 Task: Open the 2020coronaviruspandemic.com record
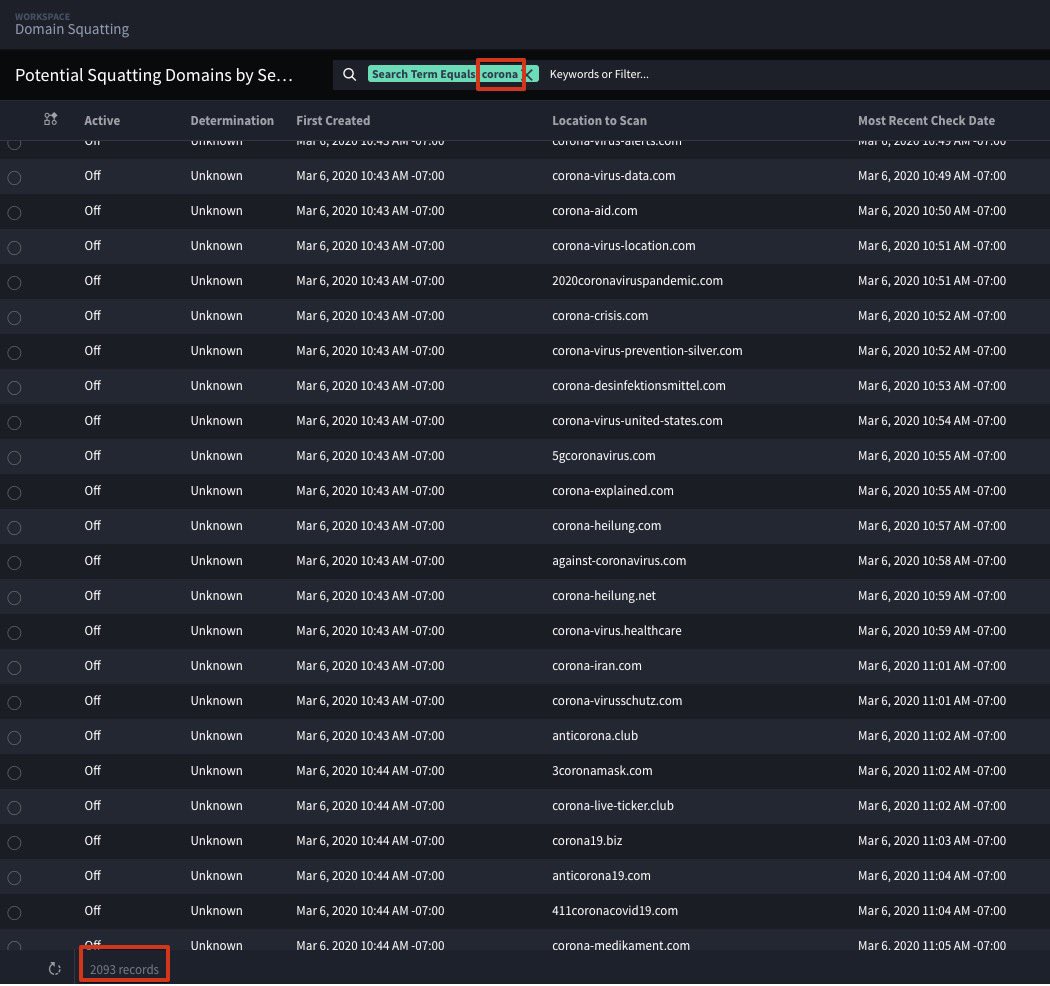click(637, 281)
